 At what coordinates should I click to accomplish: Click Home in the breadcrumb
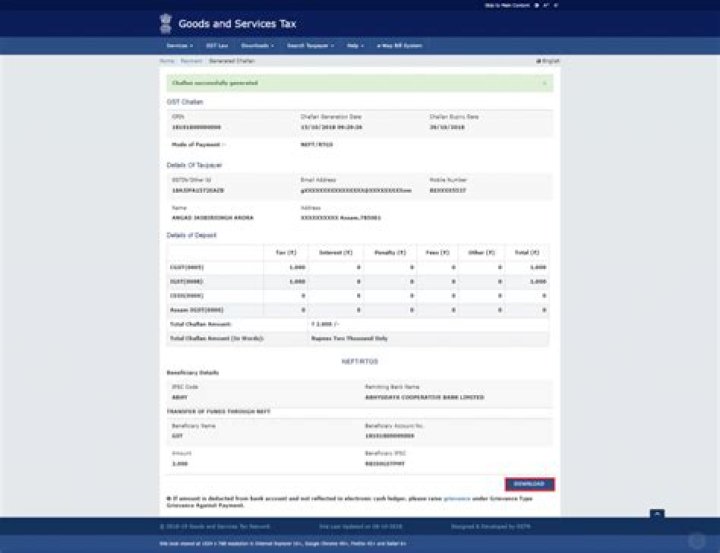tap(166, 61)
